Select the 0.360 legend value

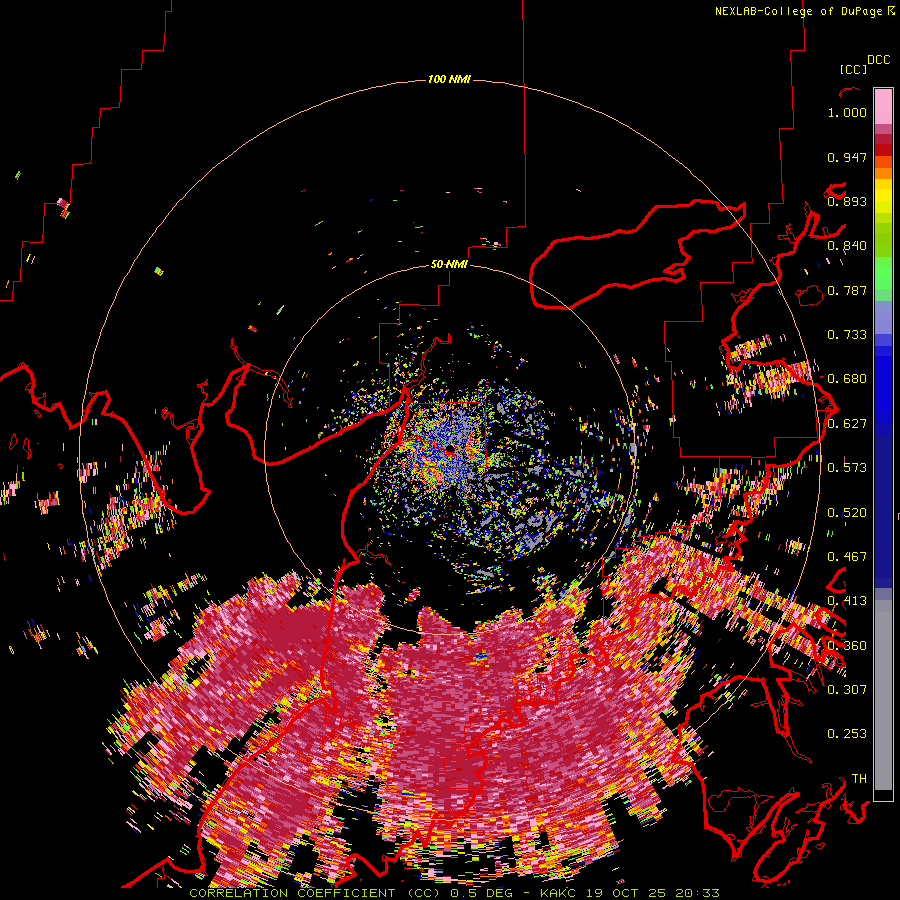tap(847, 645)
